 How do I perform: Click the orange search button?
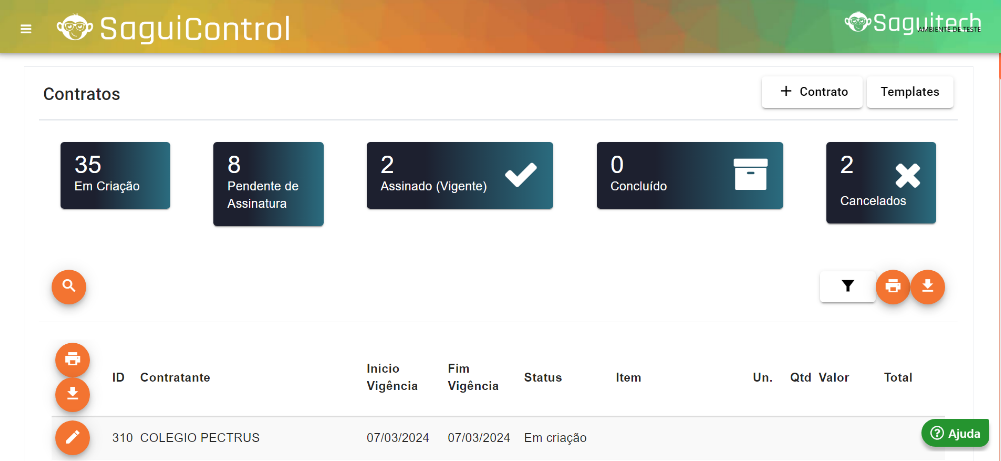pyautogui.click(x=69, y=286)
